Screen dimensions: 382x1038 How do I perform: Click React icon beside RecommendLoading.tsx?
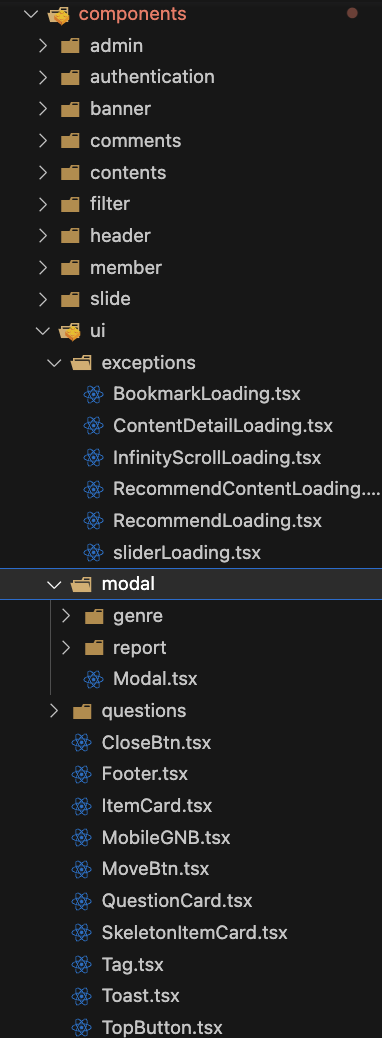coord(93,521)
